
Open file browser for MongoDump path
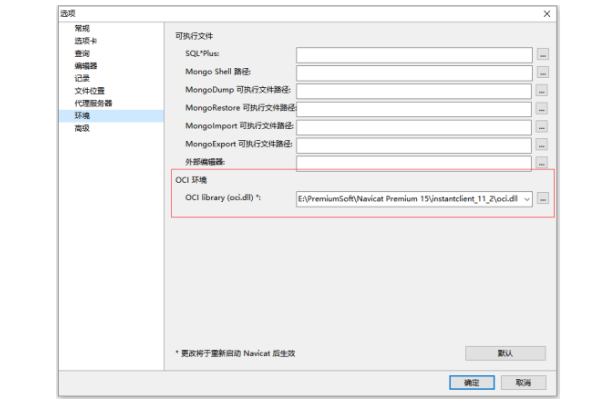click(542, 91)
